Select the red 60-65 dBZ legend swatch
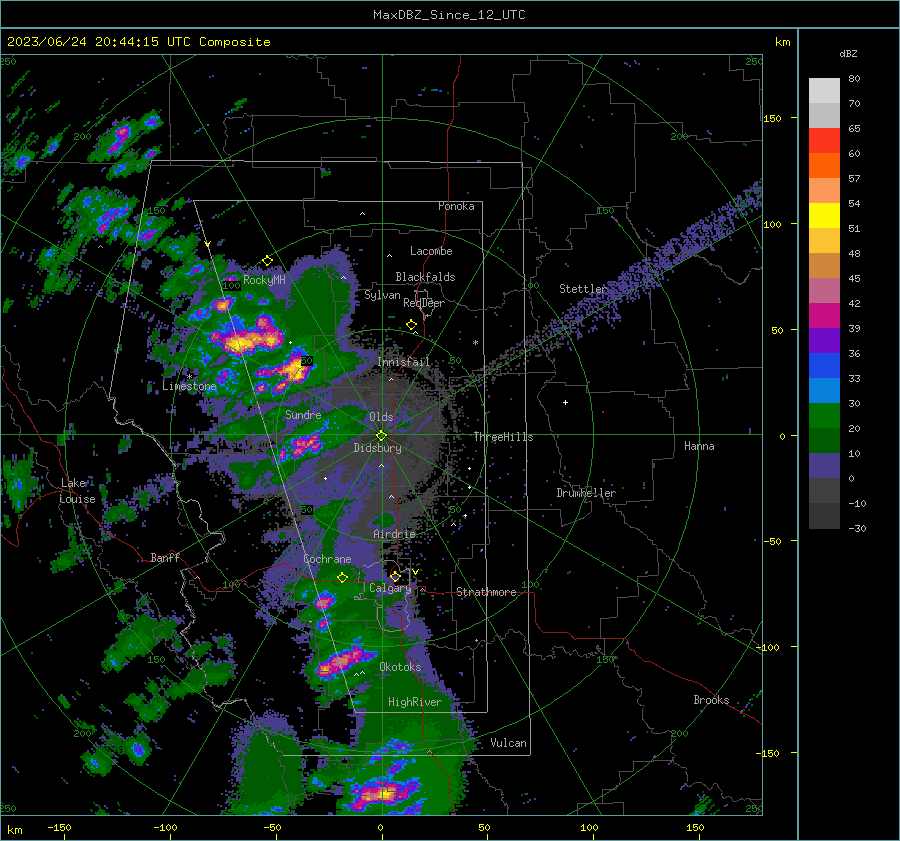Viewport: 900px width, 841px height. tap(824, 141)
